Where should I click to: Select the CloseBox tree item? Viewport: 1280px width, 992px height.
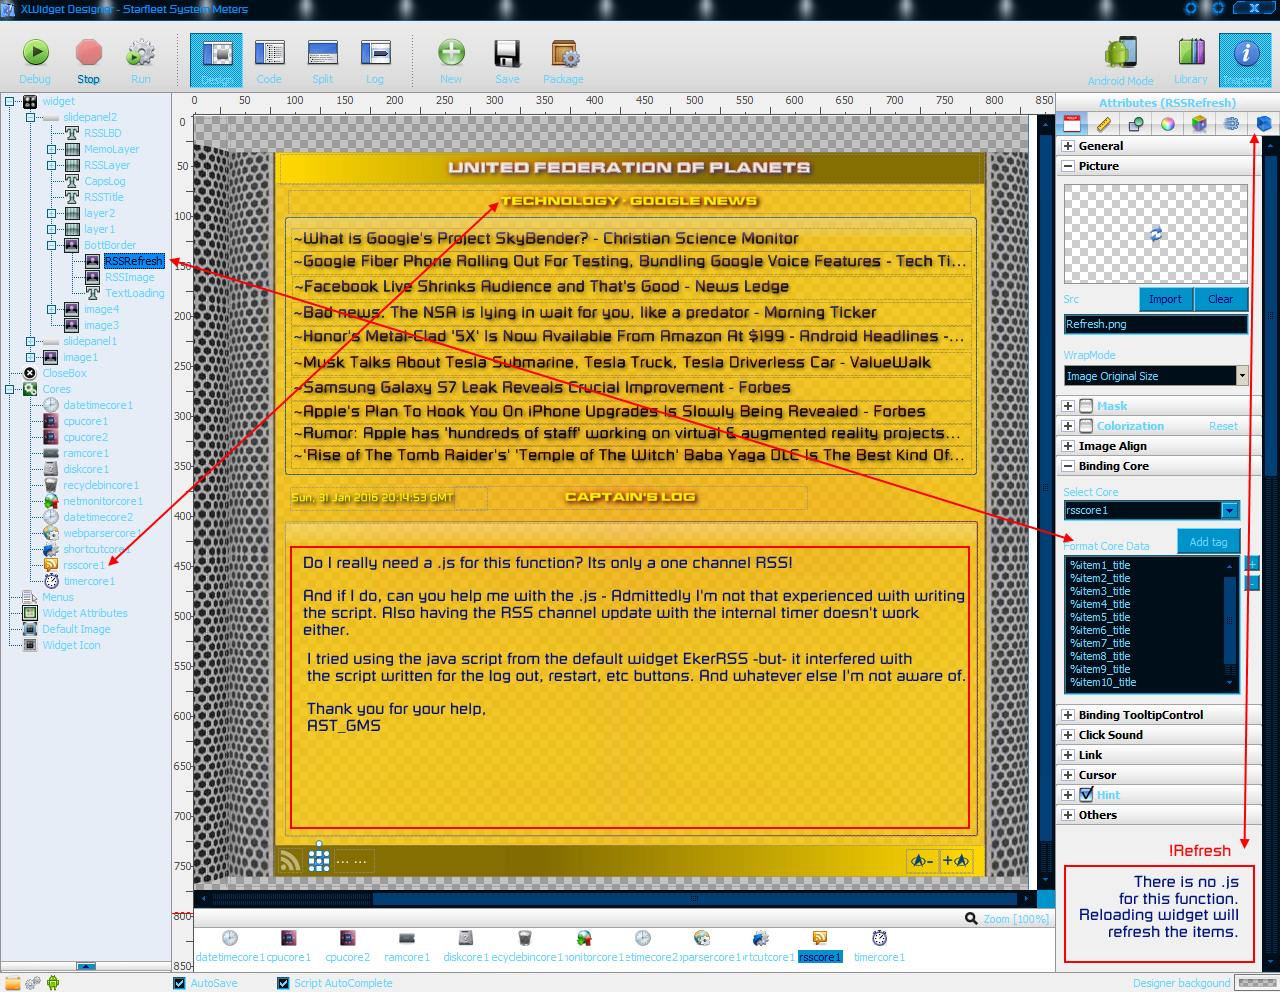click(64, 373)
